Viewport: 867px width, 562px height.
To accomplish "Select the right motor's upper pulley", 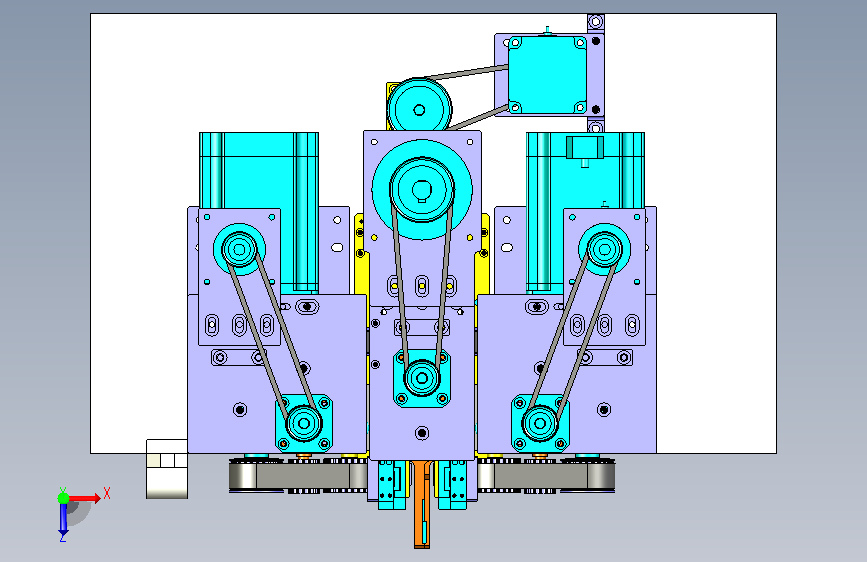I will pyautogui.click(x=604, y=249).
